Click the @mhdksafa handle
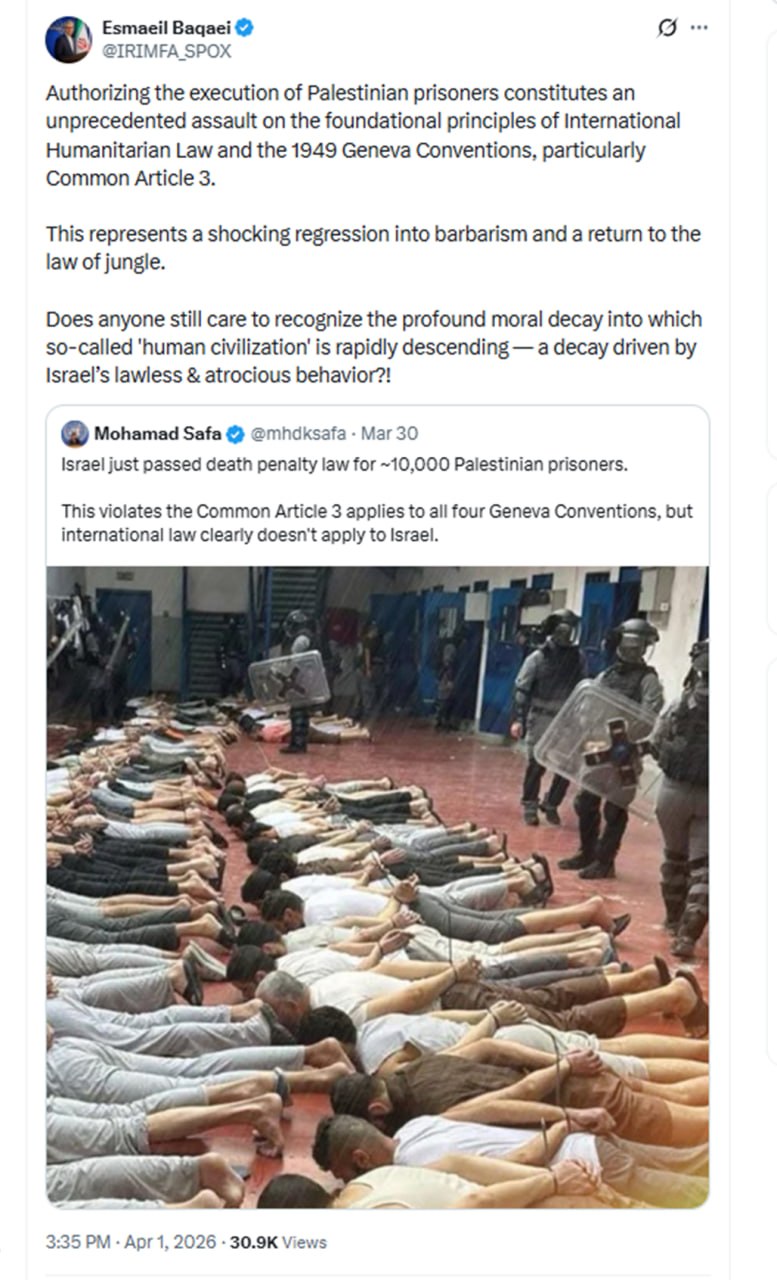The image size is (777, 1280). (x=300, y=434)
